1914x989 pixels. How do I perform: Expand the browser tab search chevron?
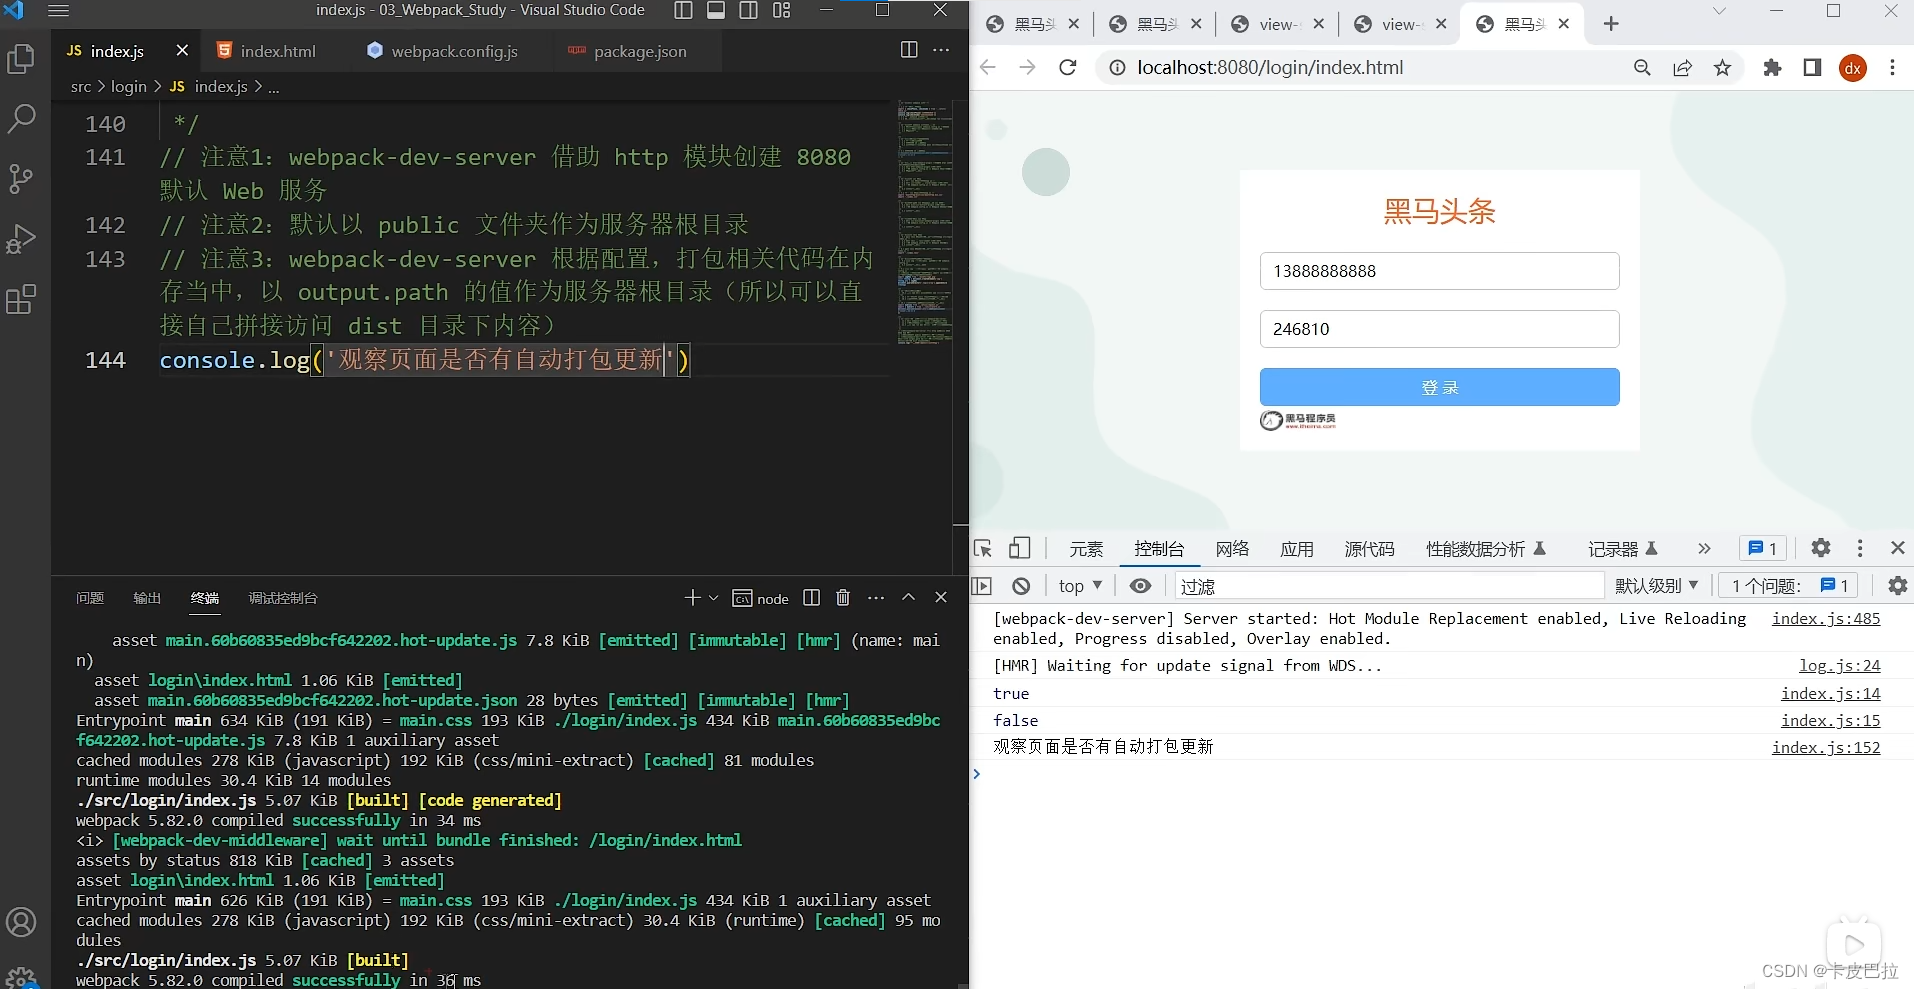click(1719, 11)
